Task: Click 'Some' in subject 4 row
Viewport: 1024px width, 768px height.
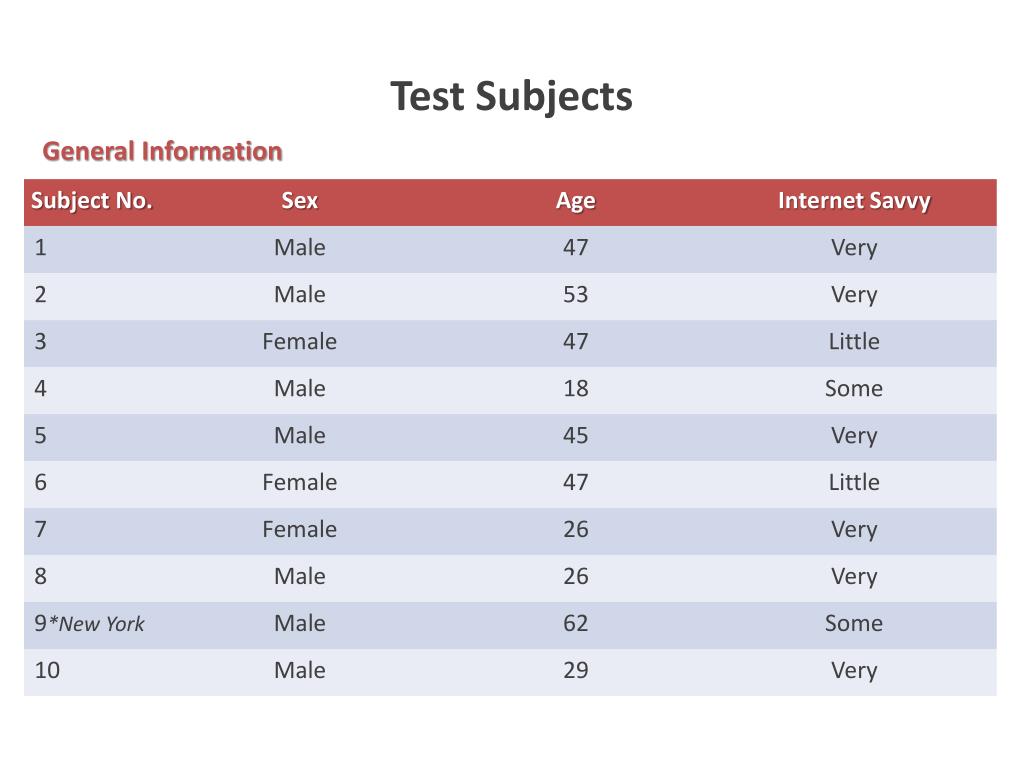Action: point(854,389)
